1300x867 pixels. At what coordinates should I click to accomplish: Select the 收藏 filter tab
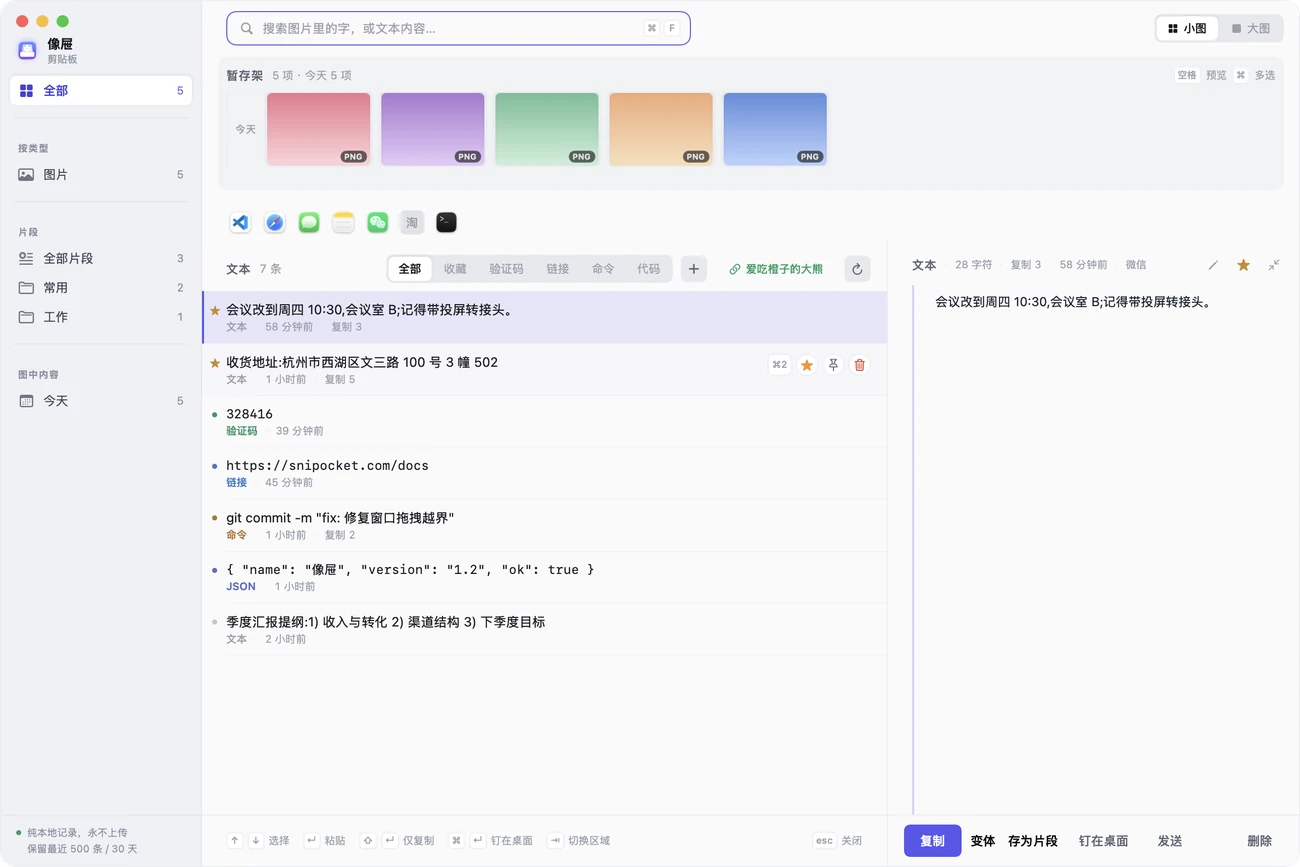[x=455, y=269]
